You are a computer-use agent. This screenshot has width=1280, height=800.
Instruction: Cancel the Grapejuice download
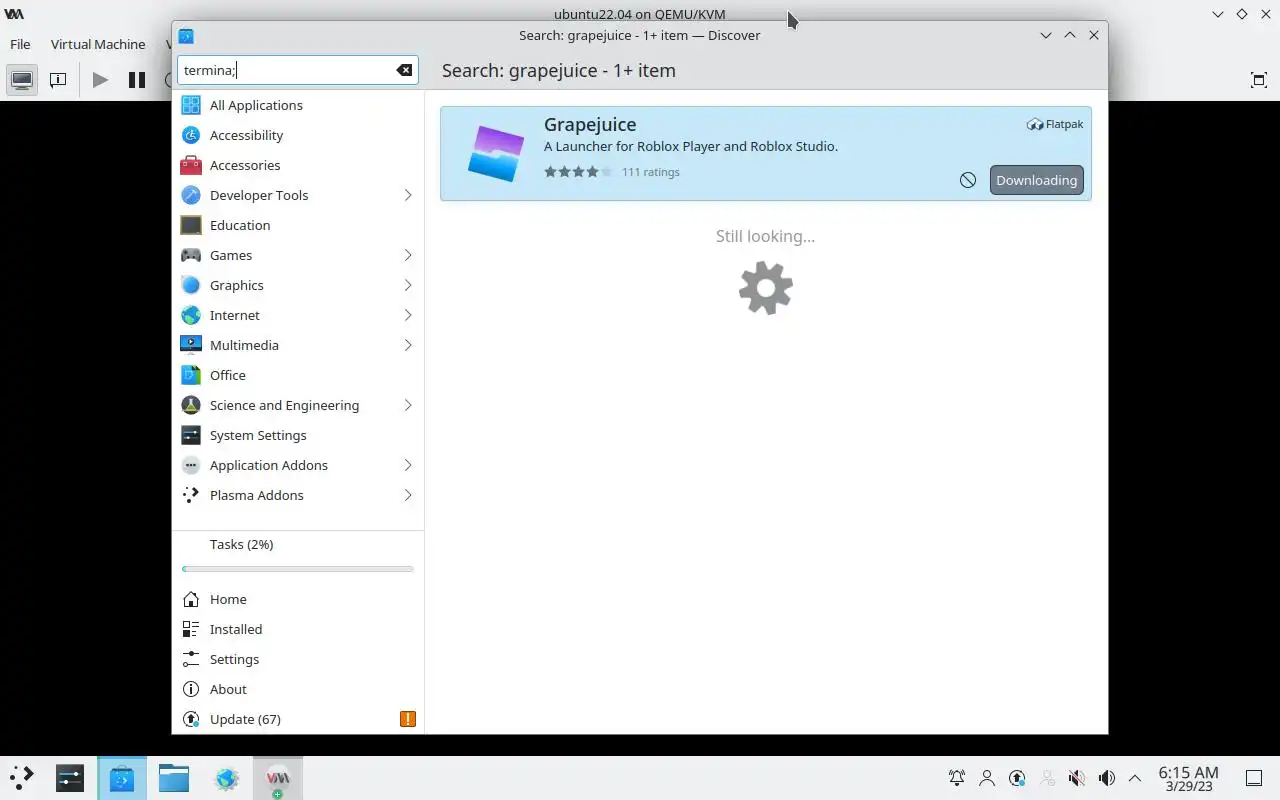(x=968, y=180)
